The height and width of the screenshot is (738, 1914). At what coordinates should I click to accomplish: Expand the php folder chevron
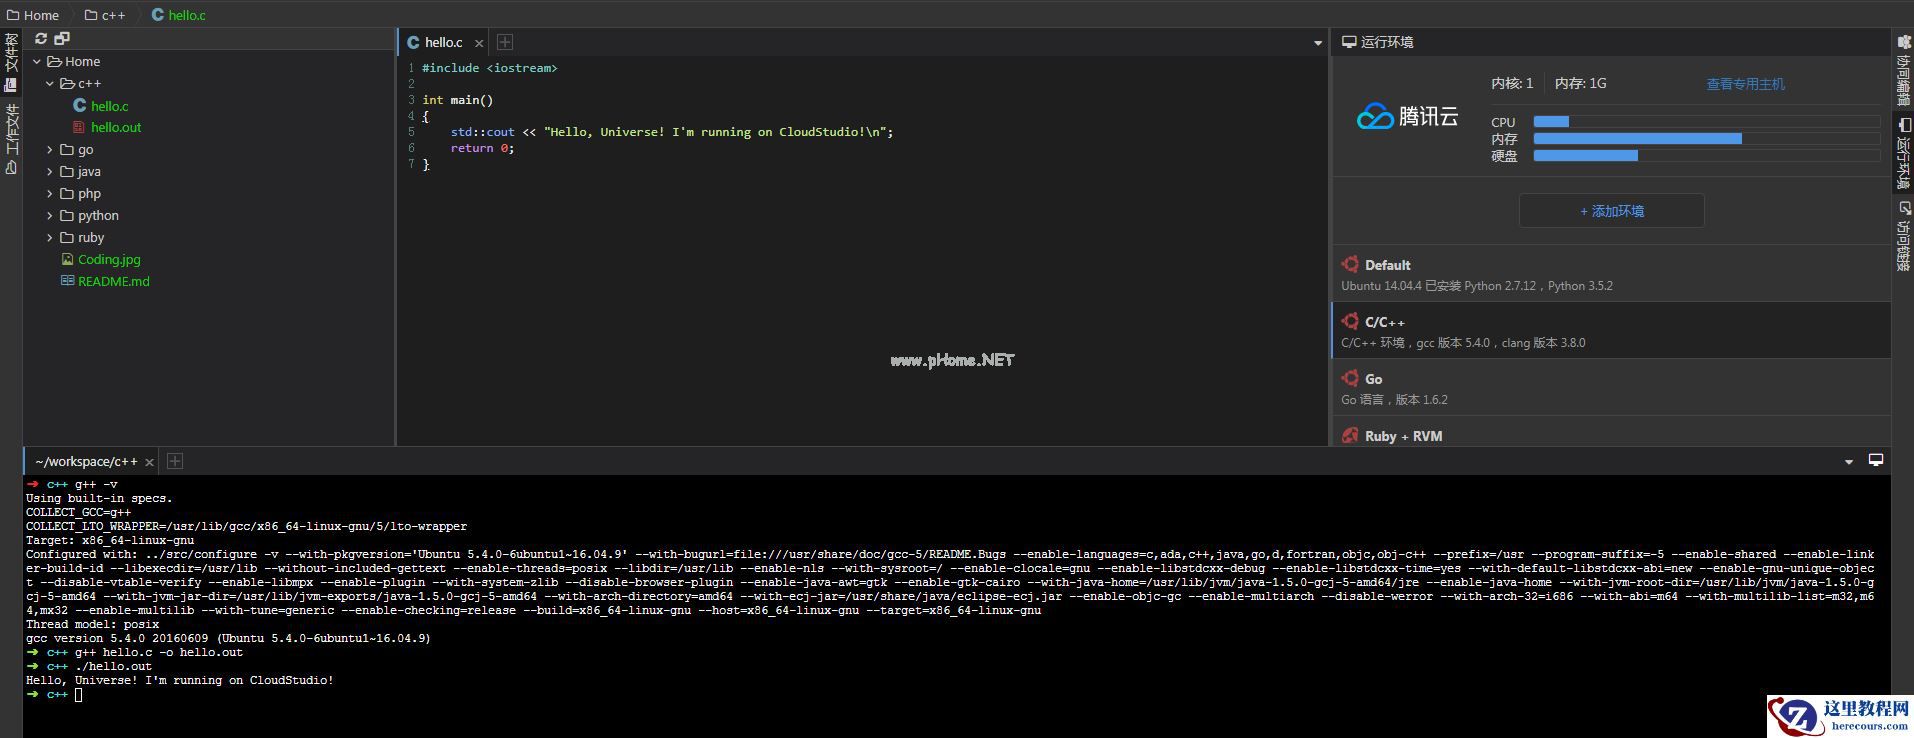(49, 193)
